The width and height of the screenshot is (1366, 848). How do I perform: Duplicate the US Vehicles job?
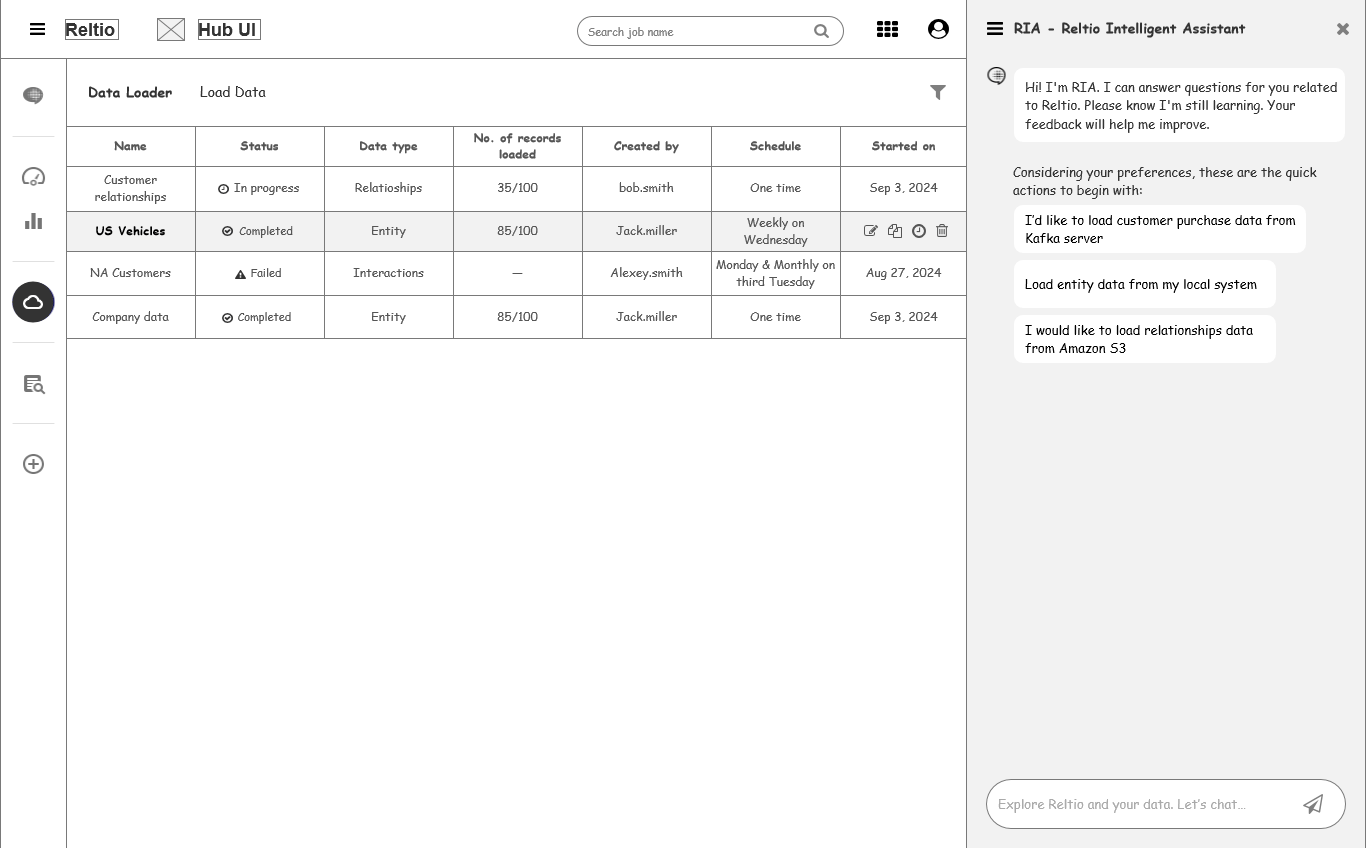[x=895, y=231]
